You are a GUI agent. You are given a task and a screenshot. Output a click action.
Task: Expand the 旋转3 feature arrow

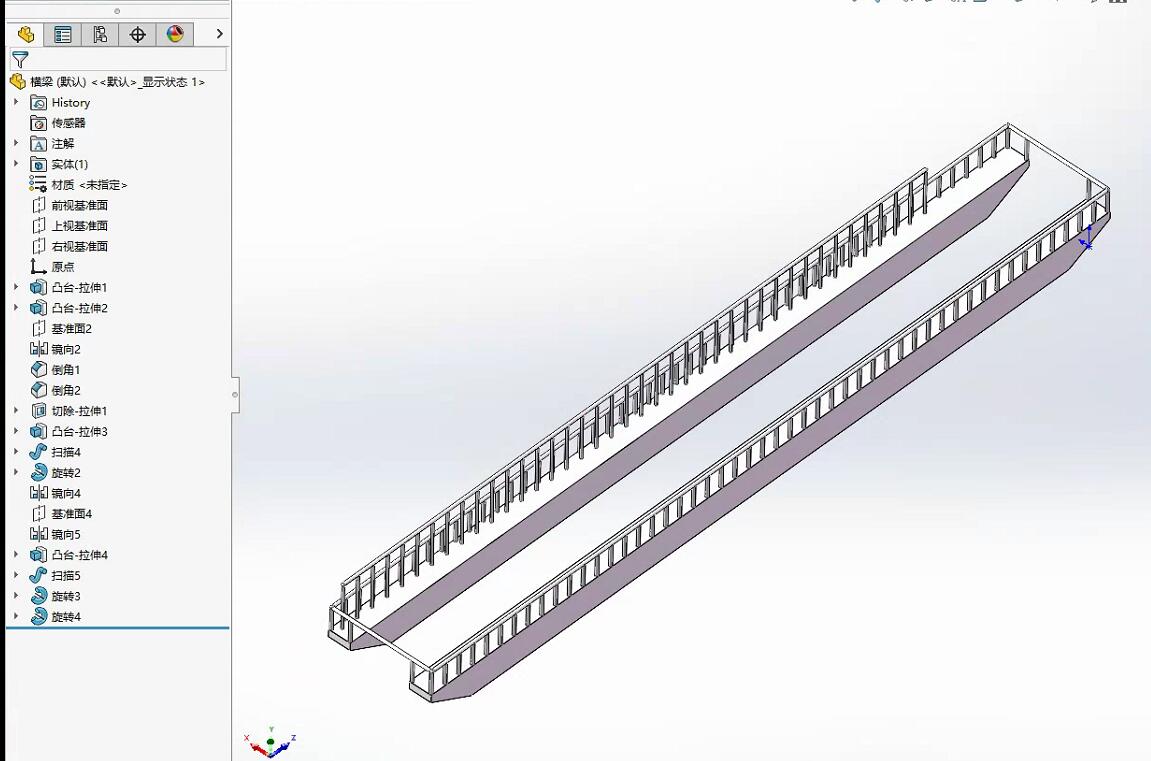coord(16,595)
